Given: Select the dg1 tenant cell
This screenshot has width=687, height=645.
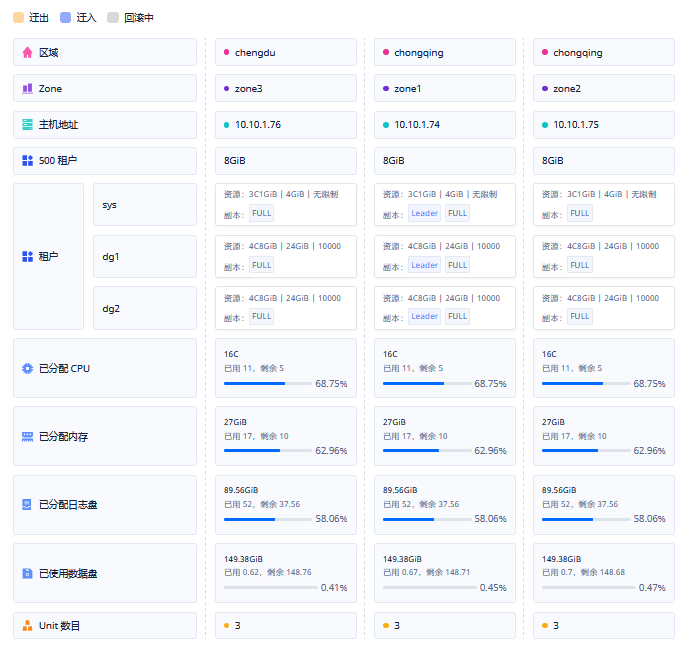Looking at the screenshot, I should point(144,256).
